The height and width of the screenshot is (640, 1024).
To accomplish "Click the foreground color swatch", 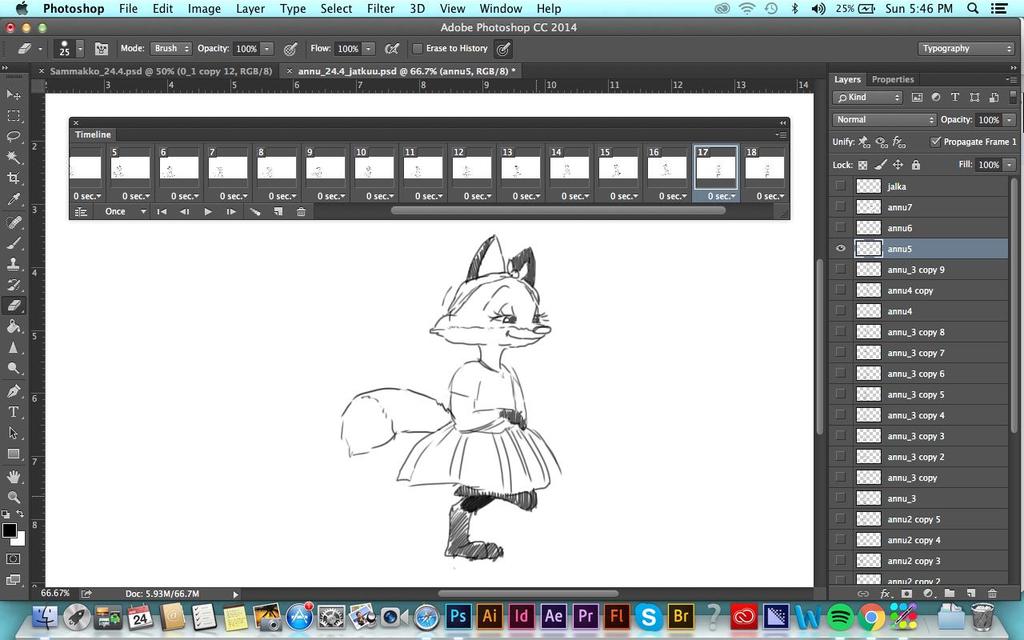I will [9, 530].
